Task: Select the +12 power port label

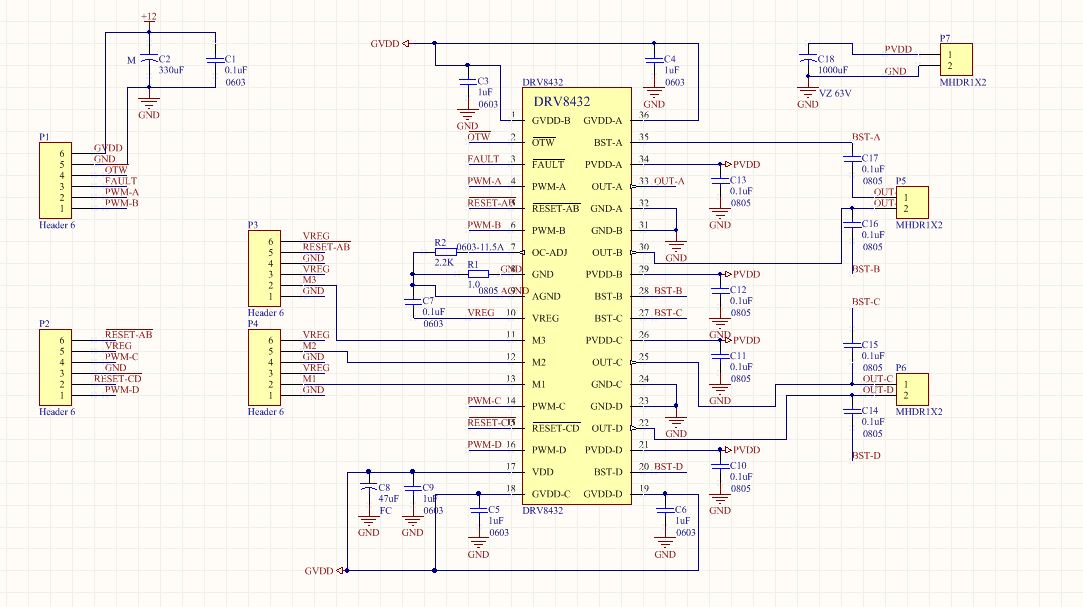Action: 148,17
